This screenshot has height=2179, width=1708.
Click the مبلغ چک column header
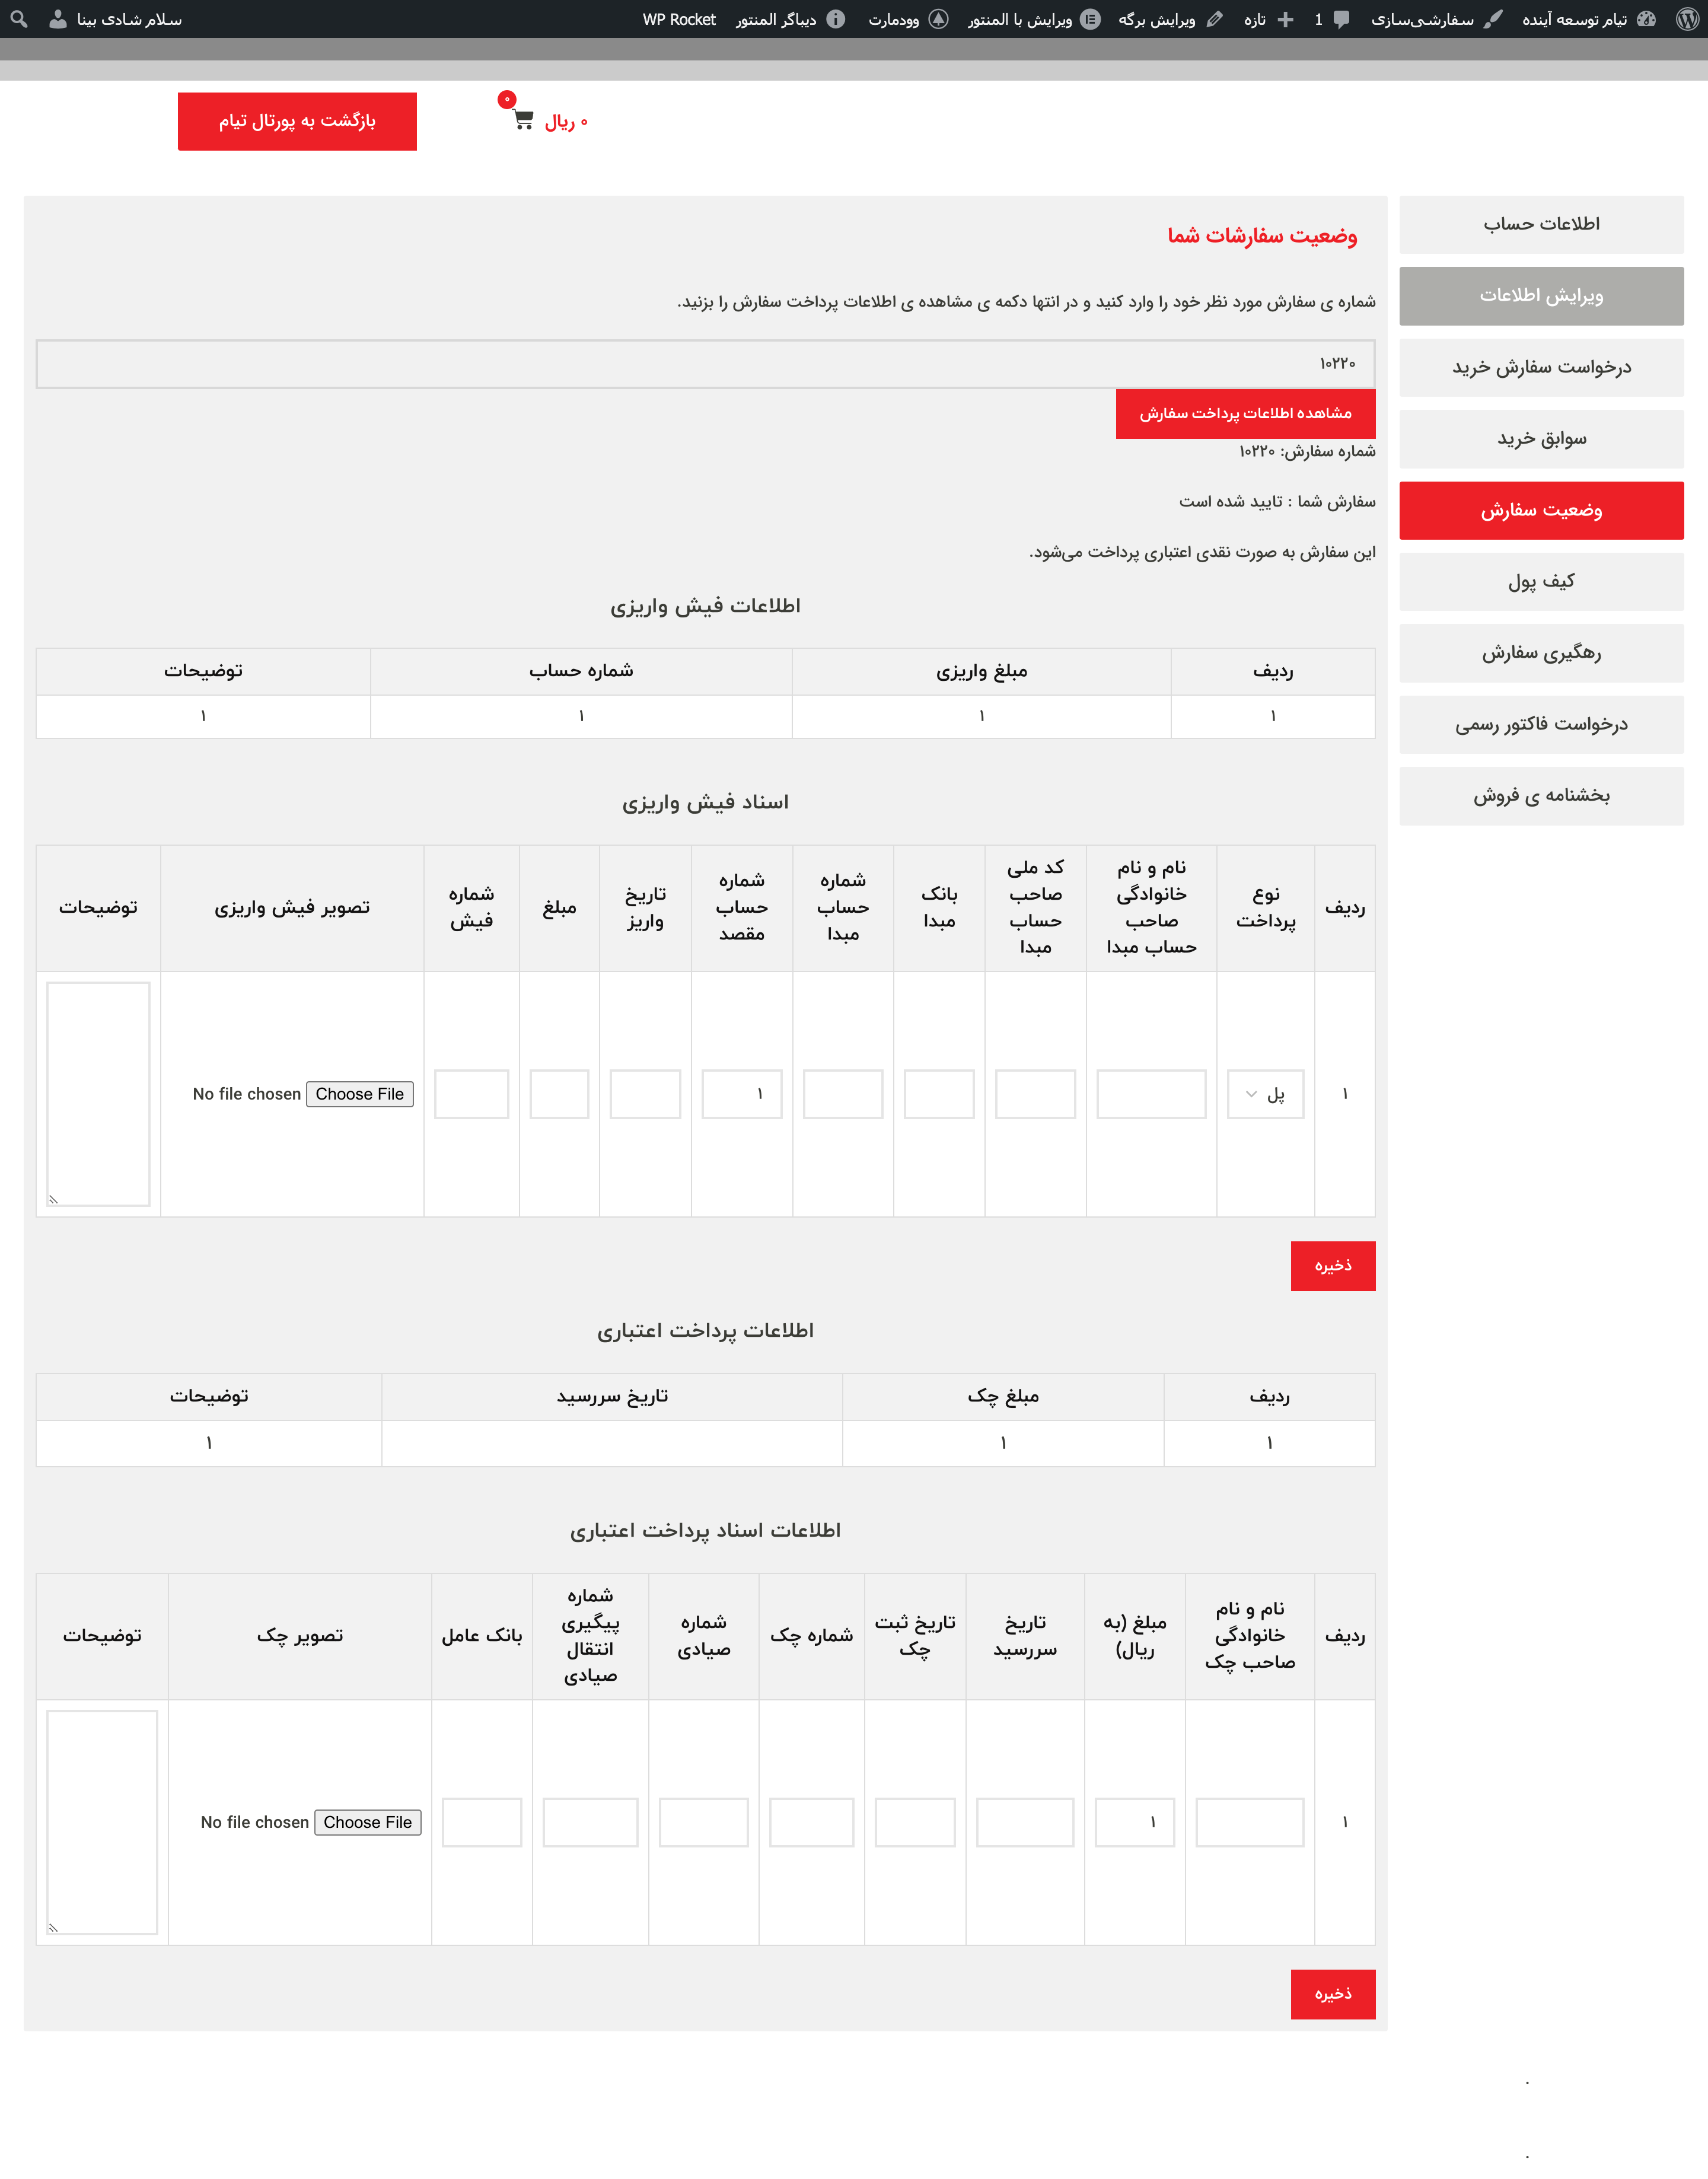1003,1396
